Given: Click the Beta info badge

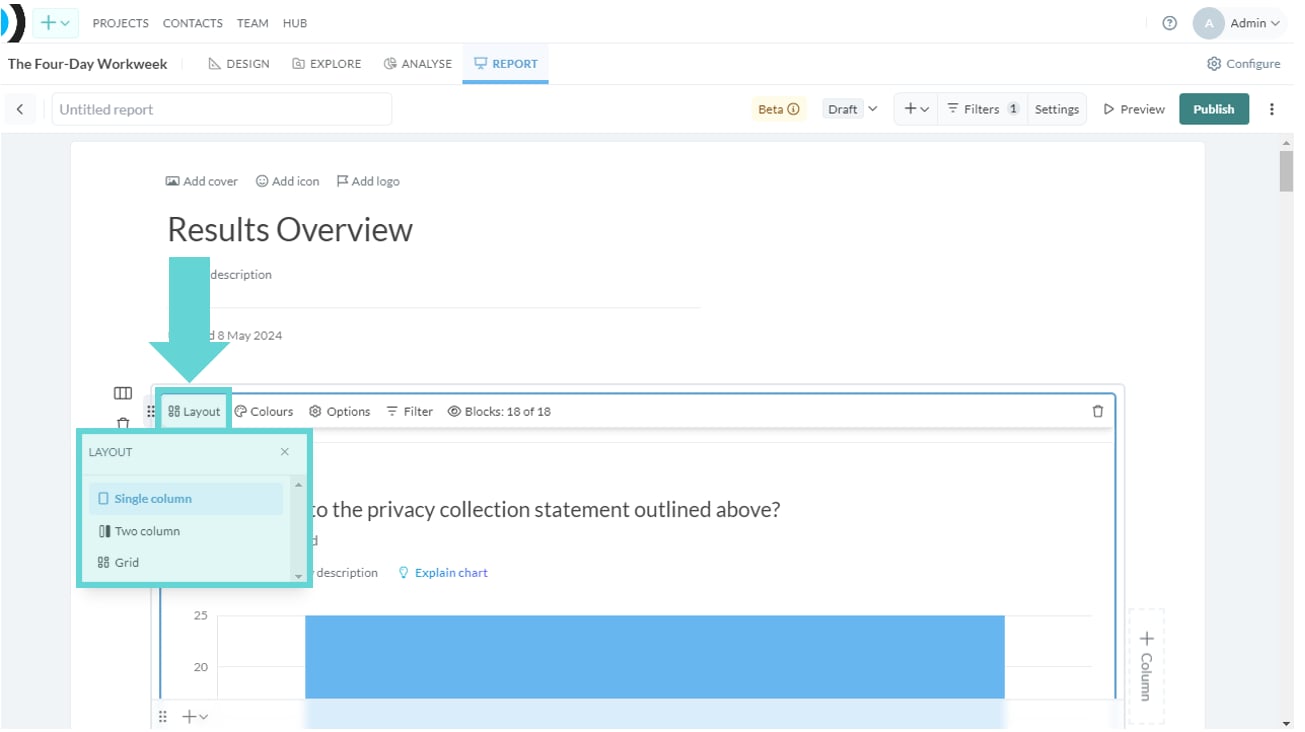Looking at the screenshot, I should [x=779, y=109].
